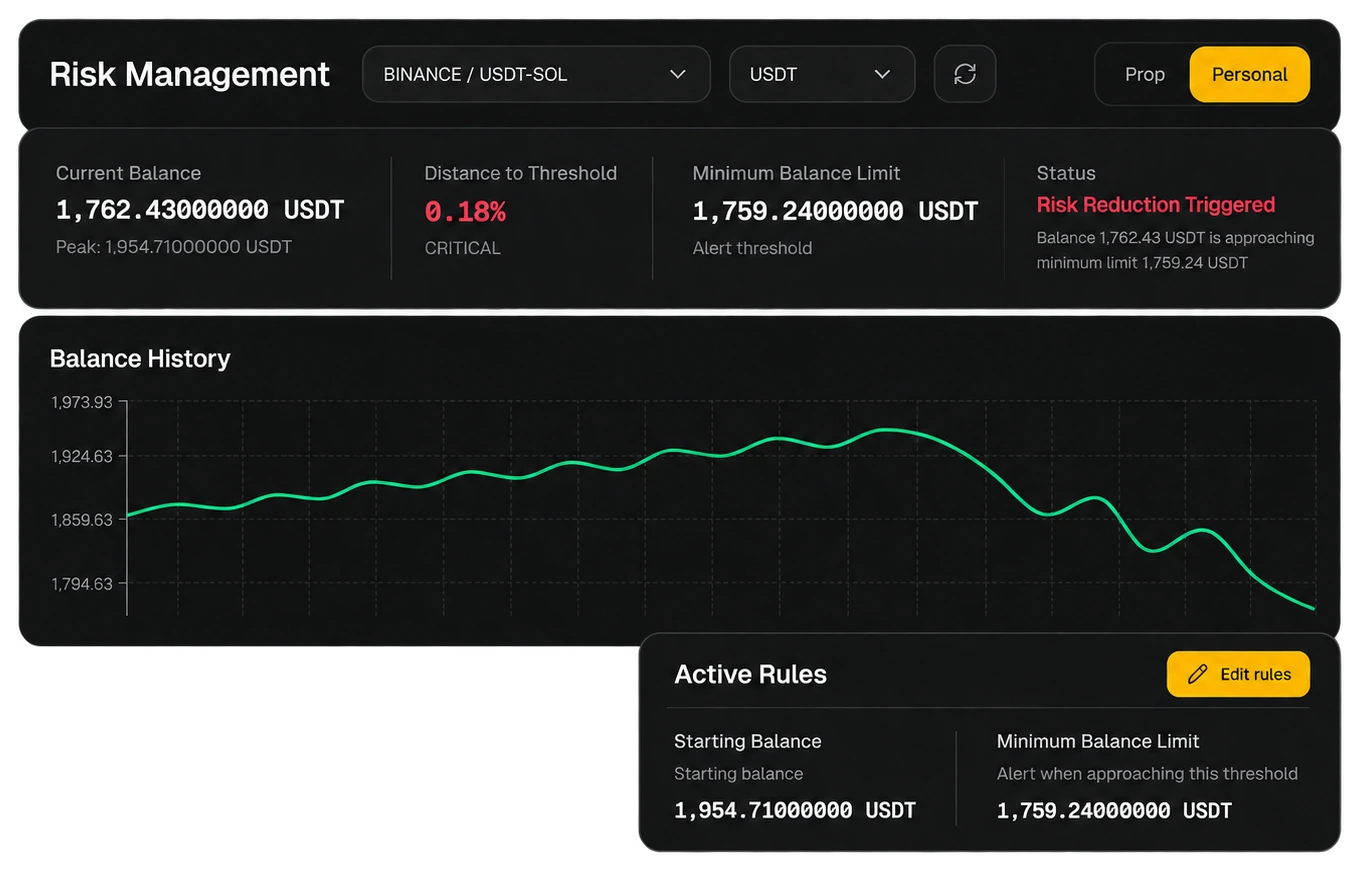Click the 0.18% distance to threshold value

(x=465, y=212)
